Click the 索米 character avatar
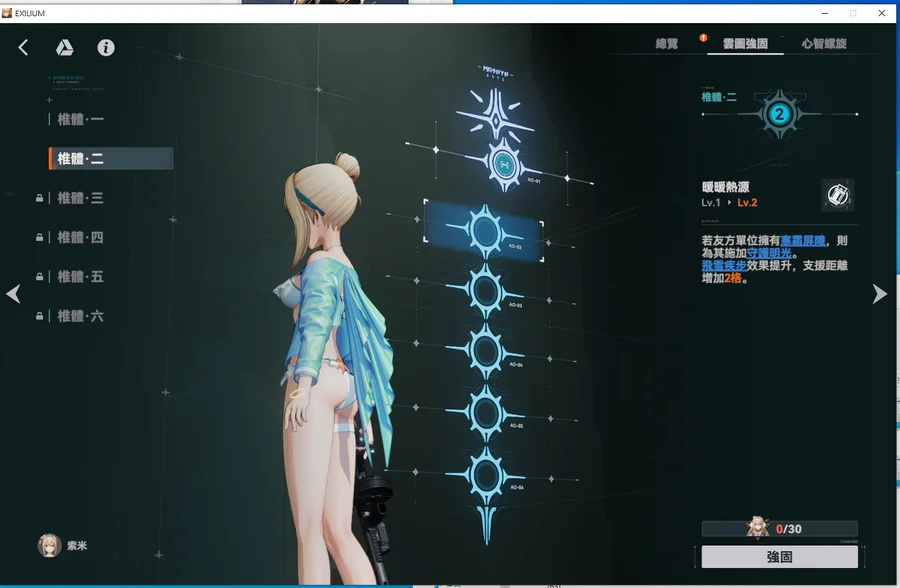 click(49, 546)
